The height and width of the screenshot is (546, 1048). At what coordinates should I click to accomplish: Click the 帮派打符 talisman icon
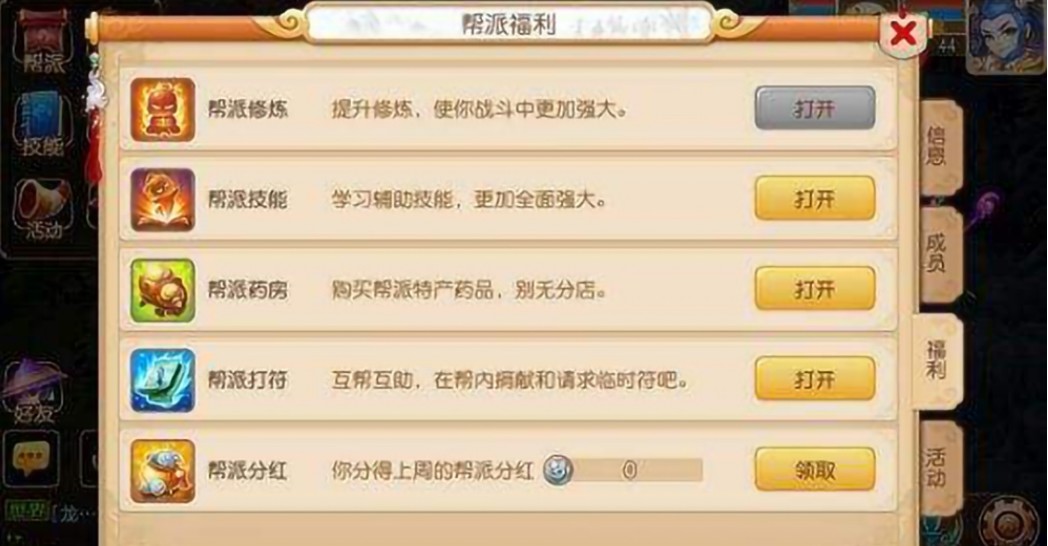point(162,380)
